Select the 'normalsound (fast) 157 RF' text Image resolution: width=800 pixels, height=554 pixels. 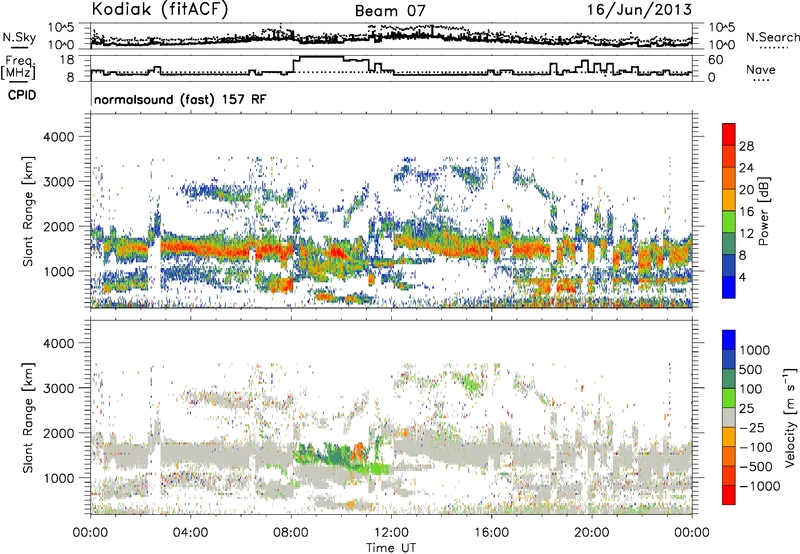pos(180,99)
